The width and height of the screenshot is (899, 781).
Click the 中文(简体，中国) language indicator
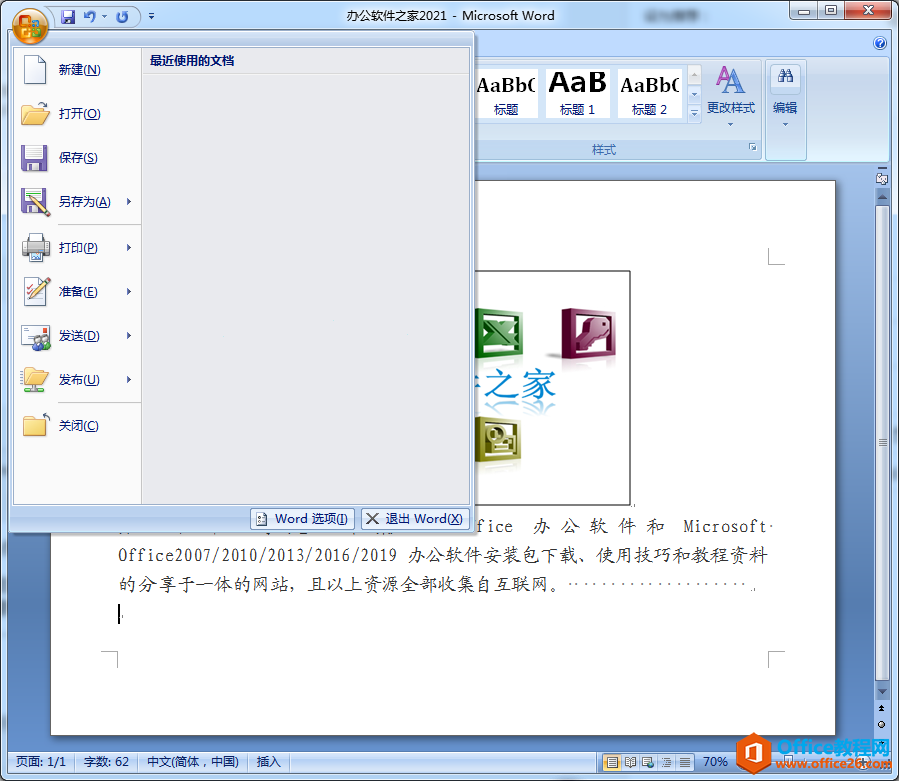pos(193,762)
